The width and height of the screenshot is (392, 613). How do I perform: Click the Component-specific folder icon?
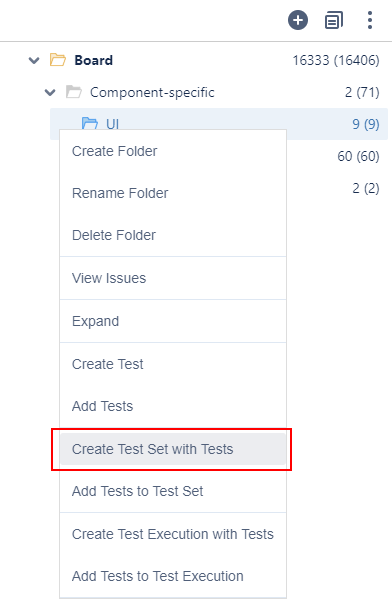(74, 92)
